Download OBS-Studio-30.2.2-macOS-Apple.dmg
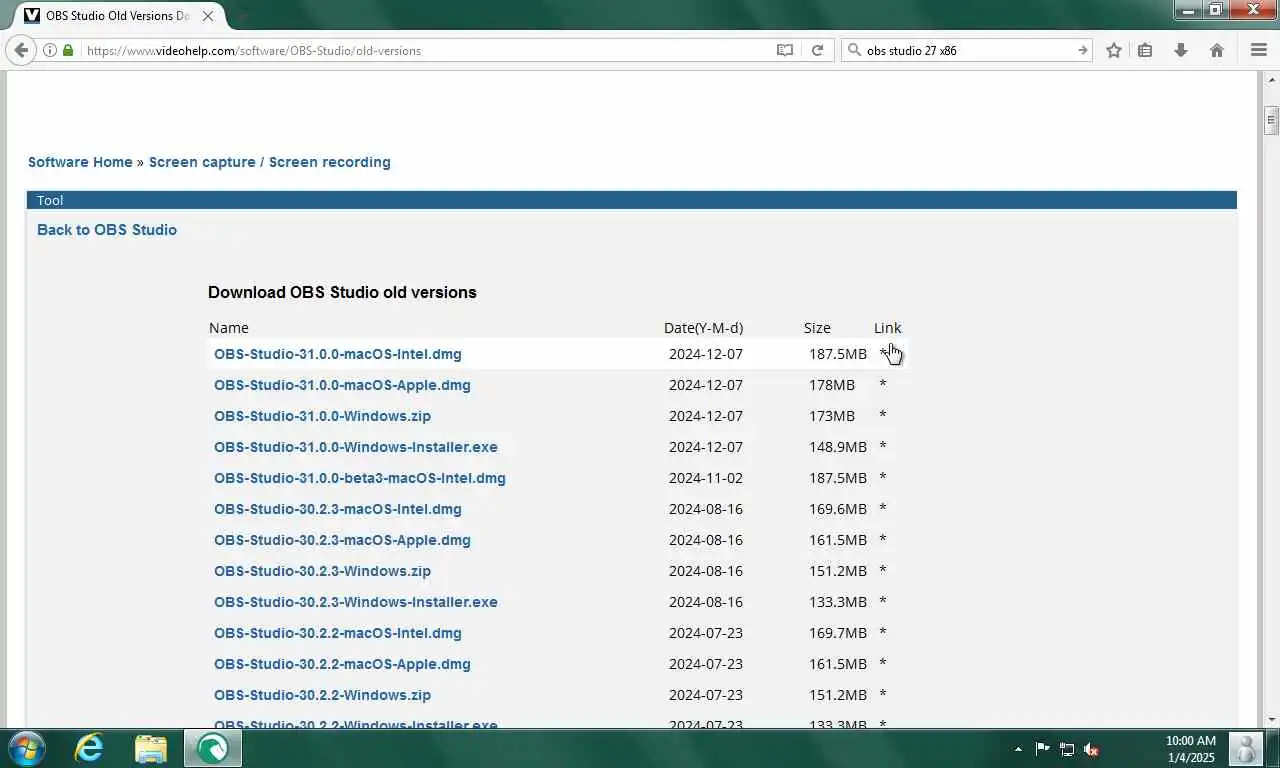This screenshot has width=1280, height=768. pyautogui.click(x=342, y=664)
